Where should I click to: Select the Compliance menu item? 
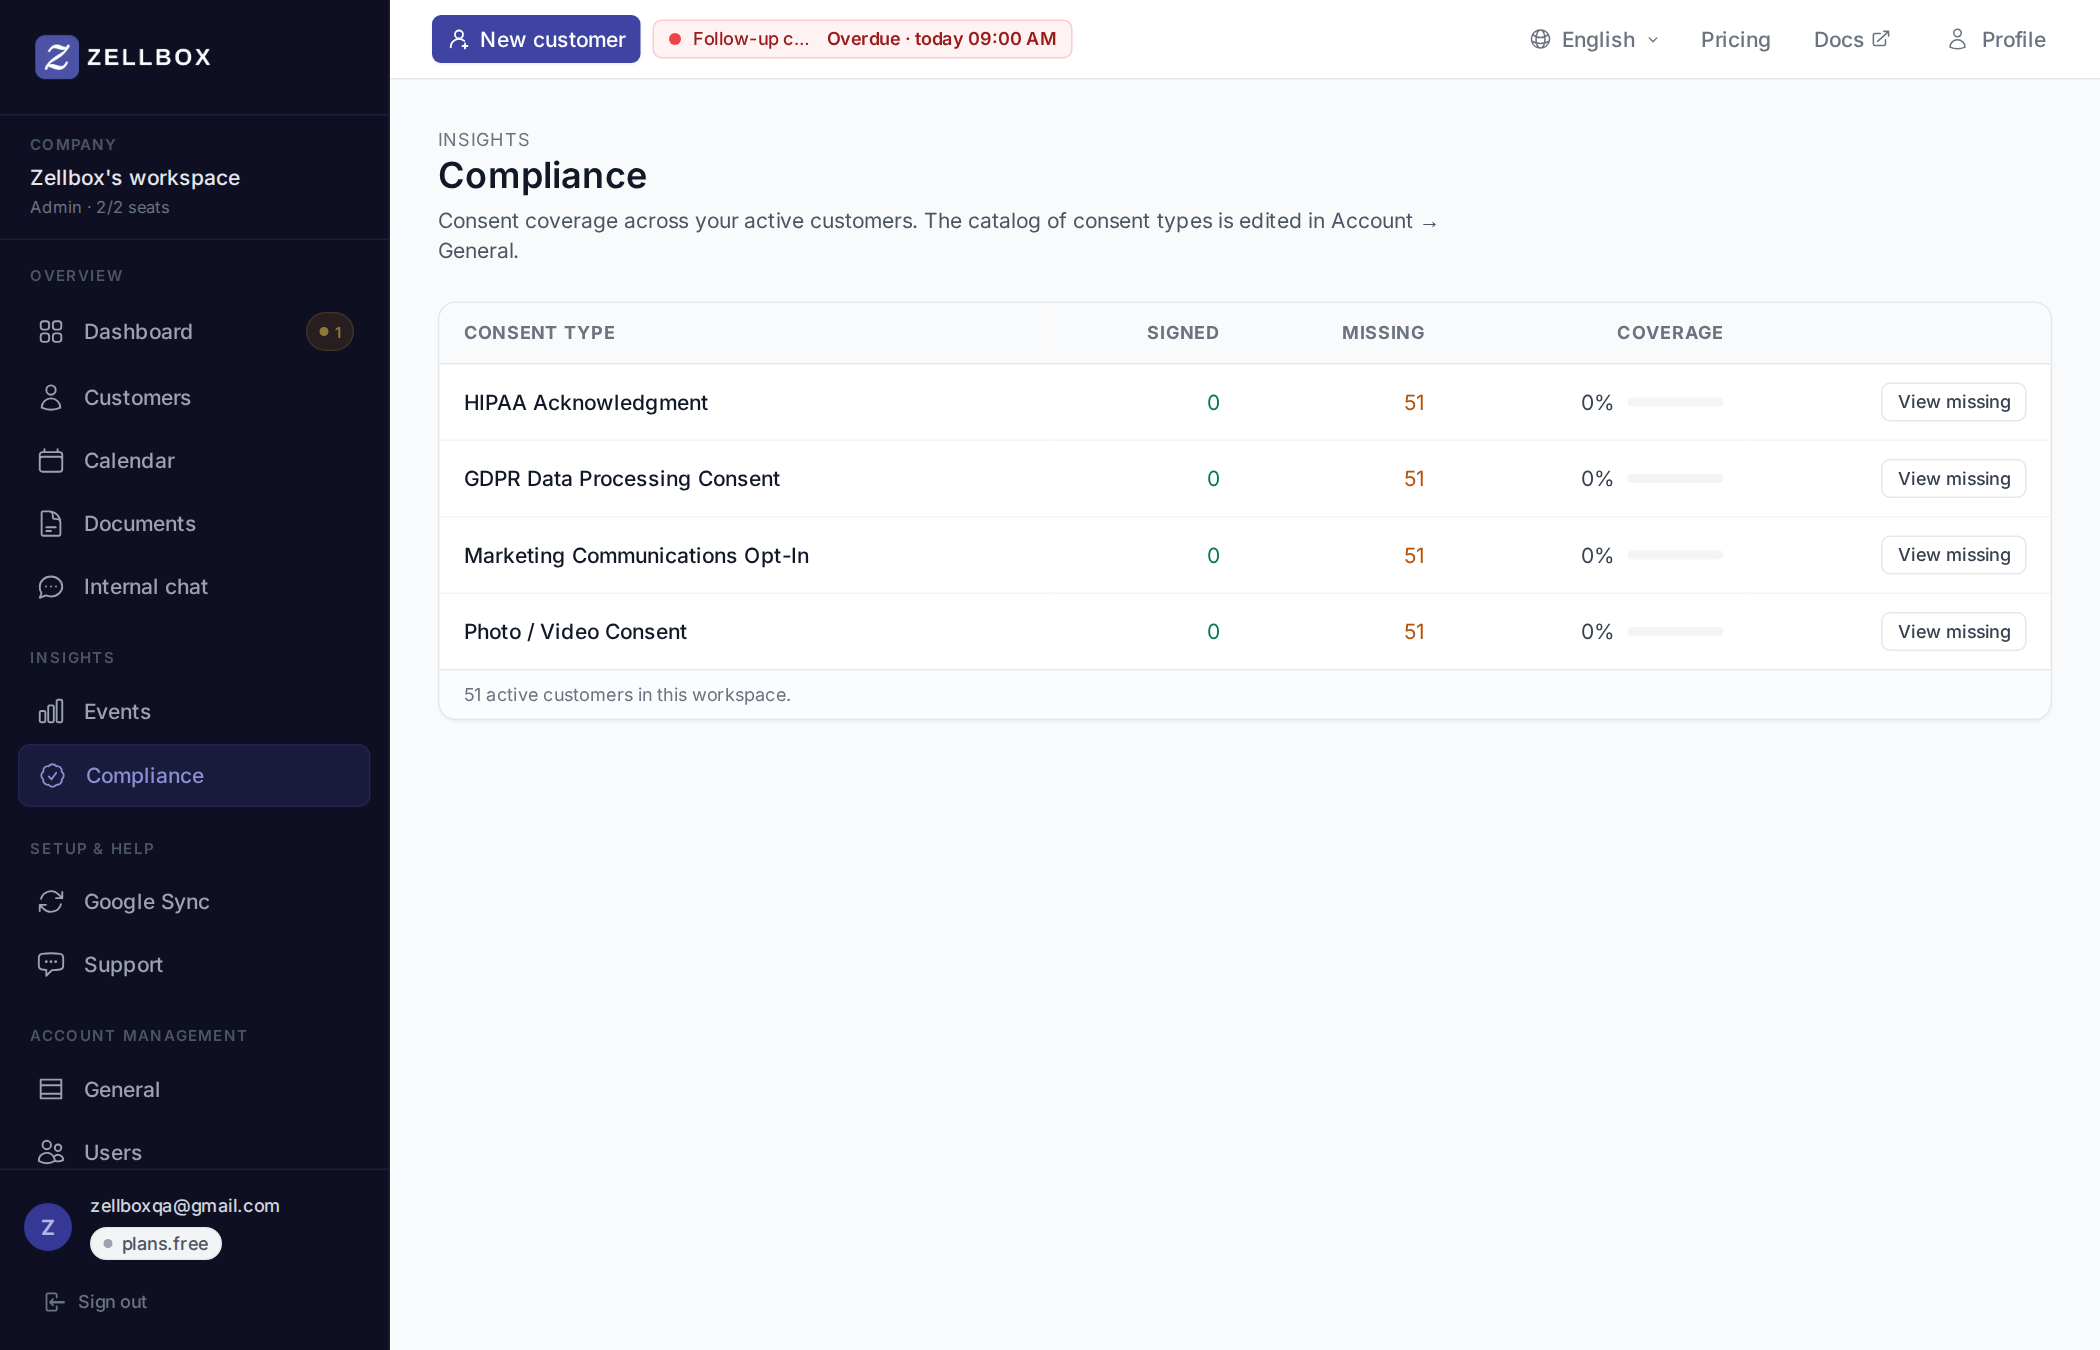click(x=194, y=776)
